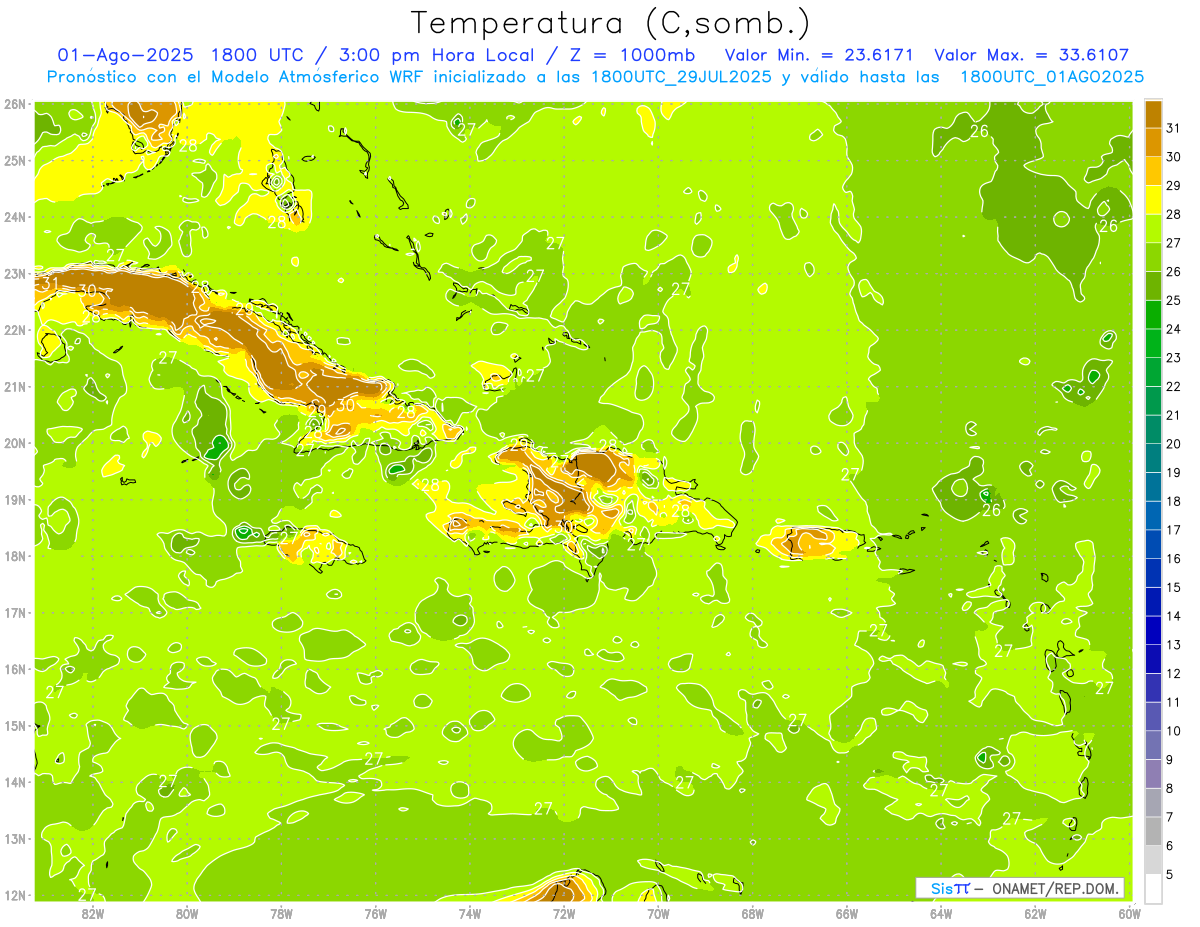Click the "23N" latitude axis label
The width and height of the screenshot is (1200, 927).
(14, 274)
